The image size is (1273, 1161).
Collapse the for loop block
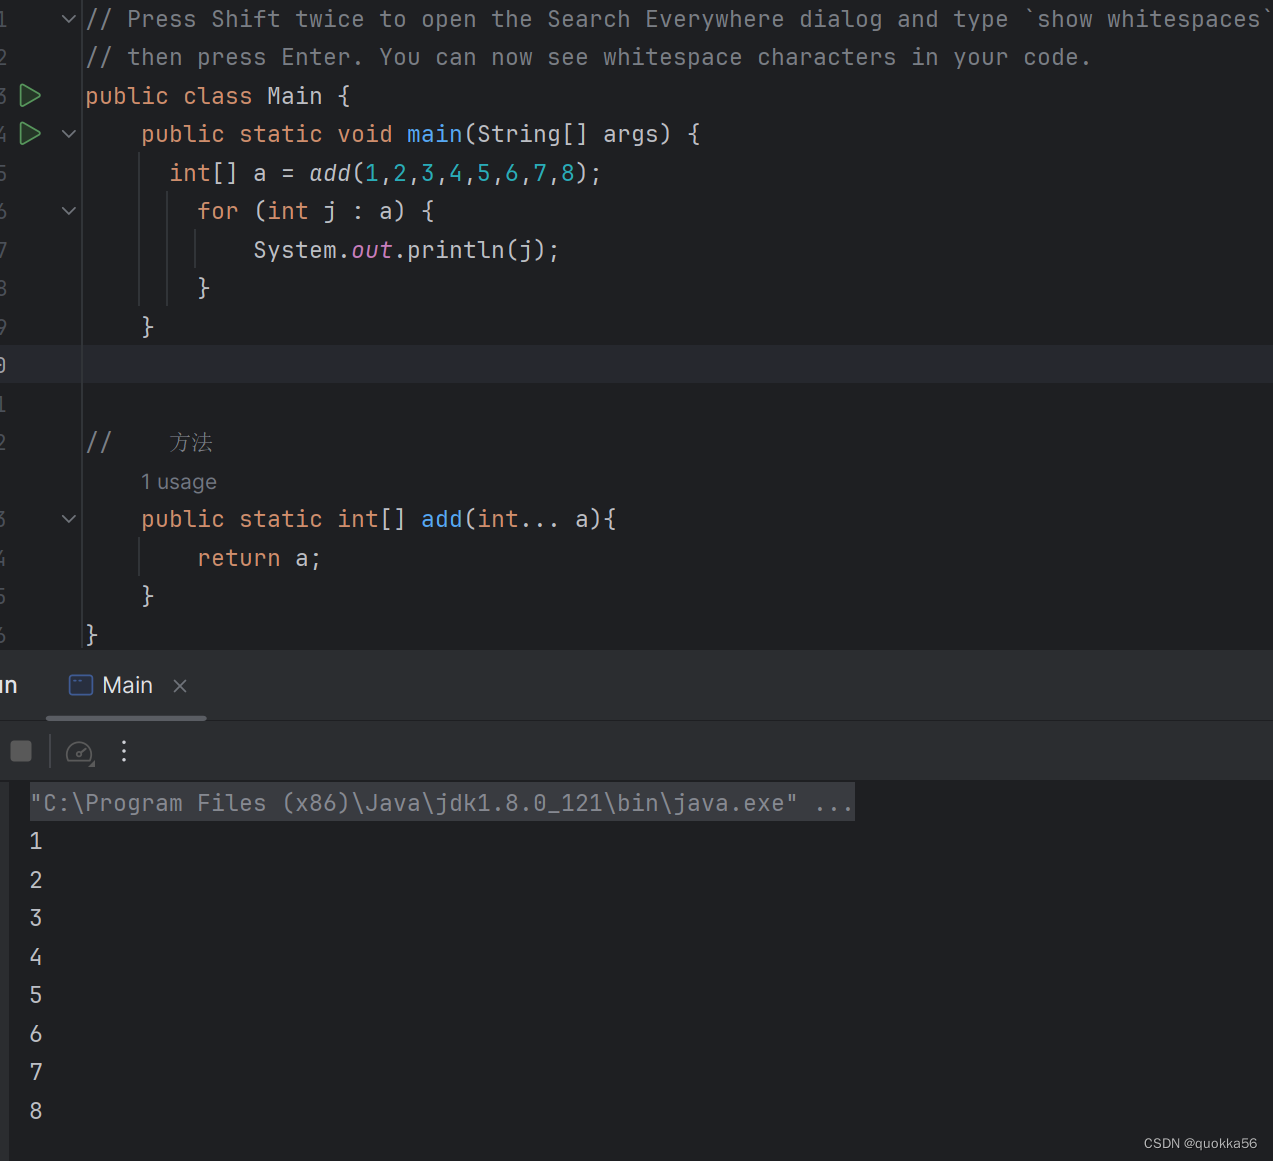tap(69, 211)
